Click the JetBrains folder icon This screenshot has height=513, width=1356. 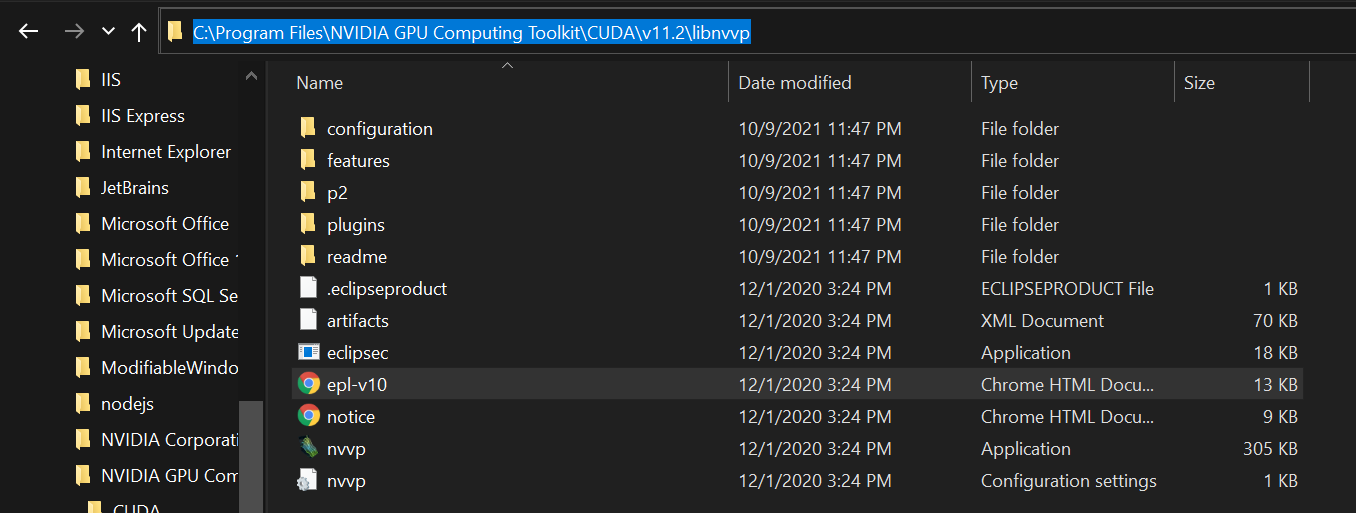click(83, 188)
